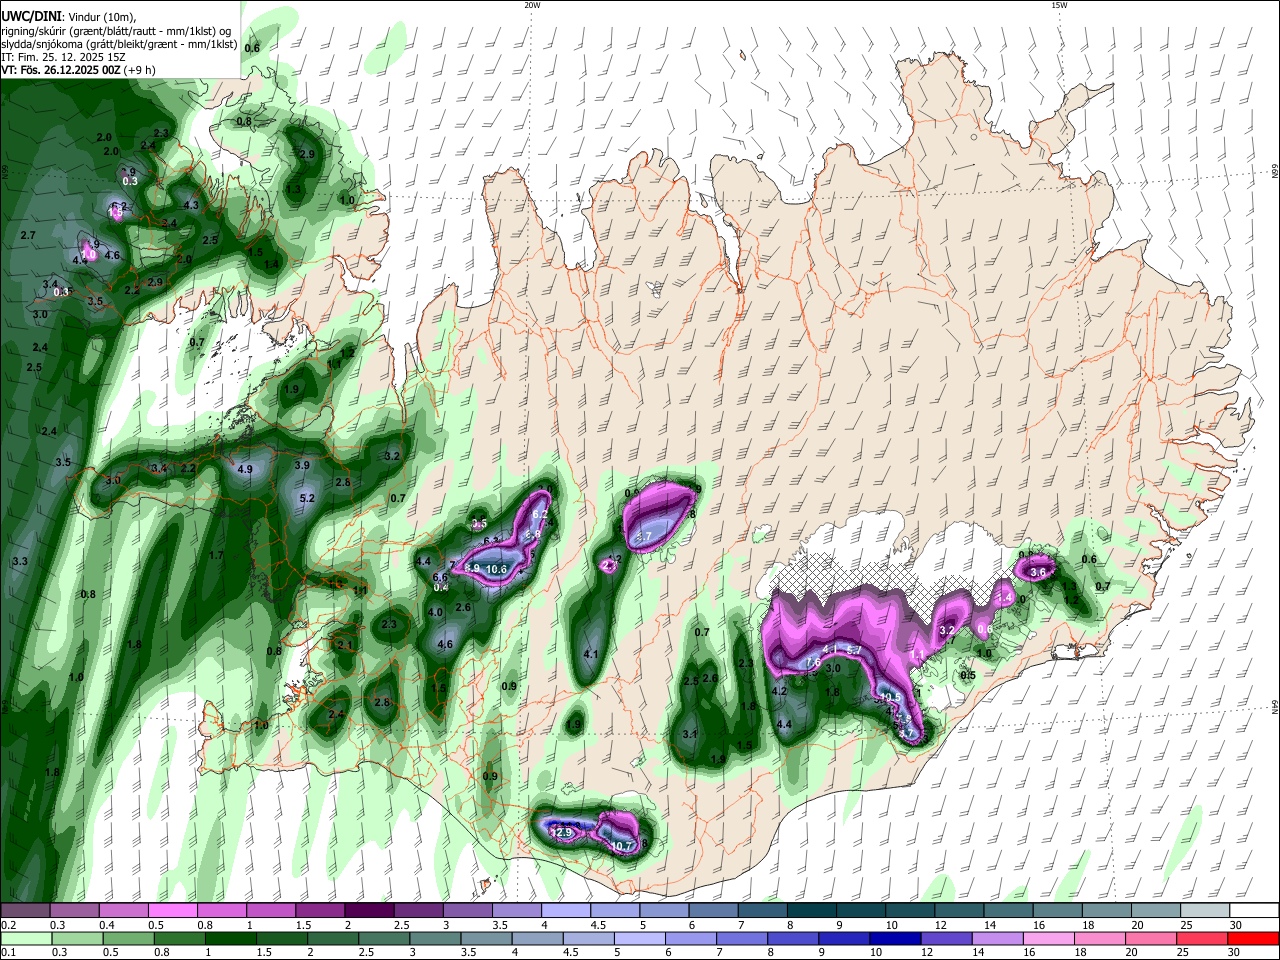Viewport: 1280px width, 960px height.
Task: Pick the bright pink swatch labeled 0.5 in upper legend row
Action: tap(173, 911)
